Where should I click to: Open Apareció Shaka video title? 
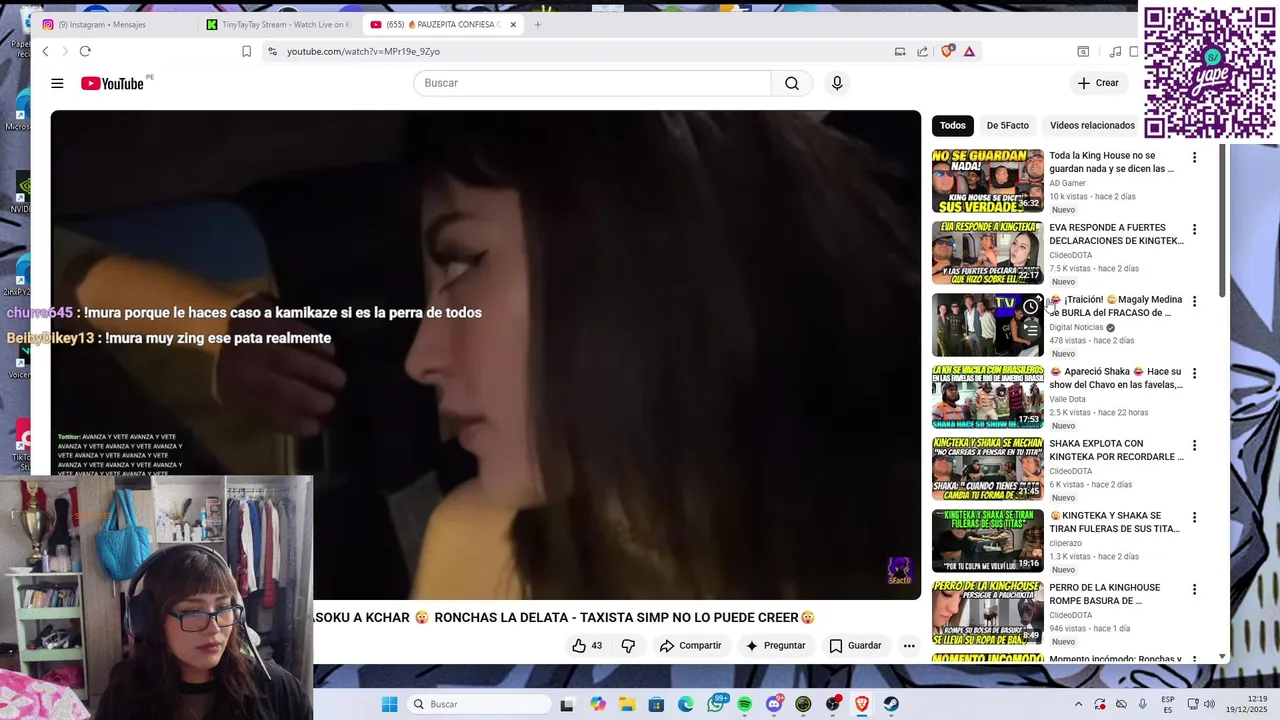pos(1116,378)
